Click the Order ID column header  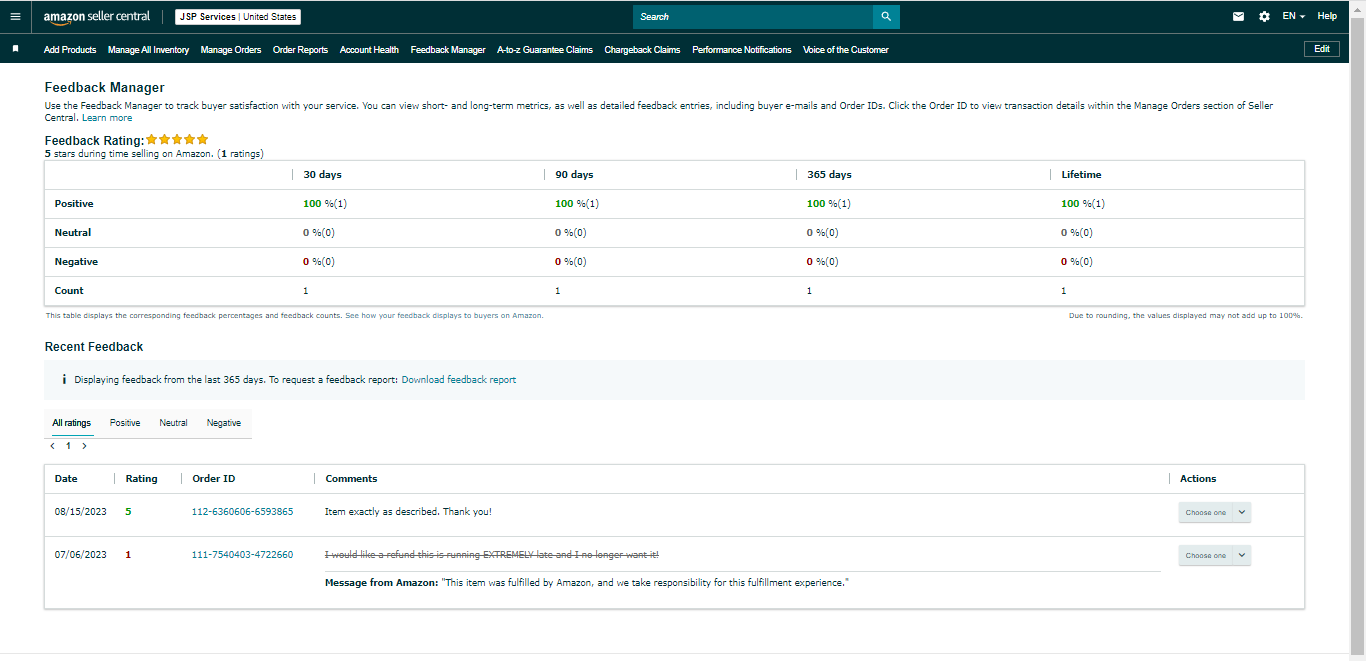coord(214,479)
